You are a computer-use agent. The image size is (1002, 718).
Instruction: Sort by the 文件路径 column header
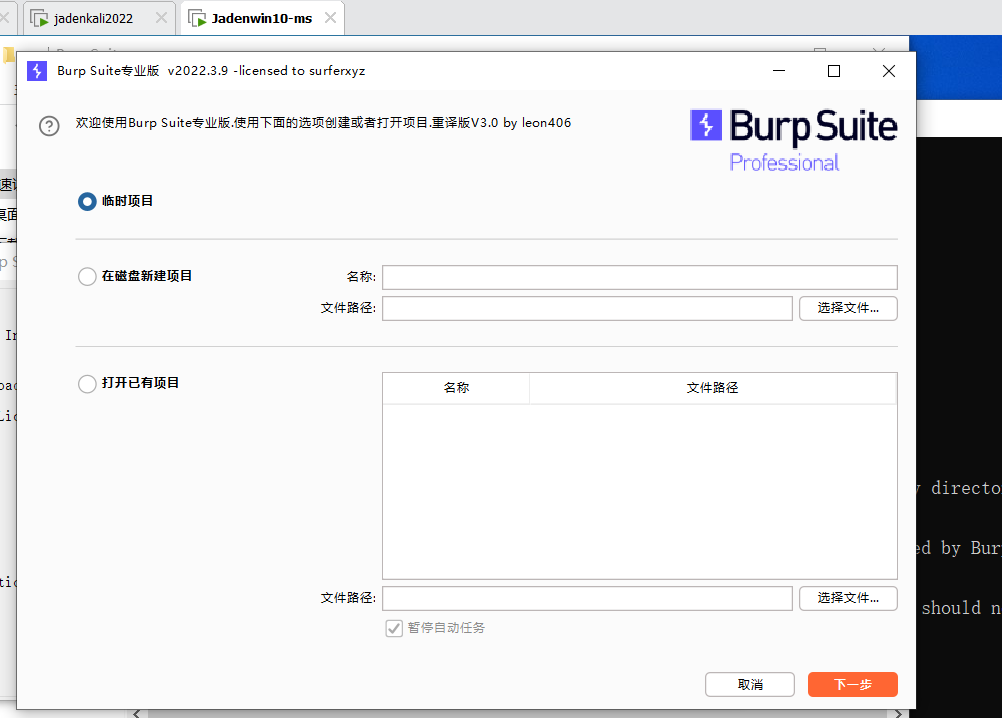713,388
